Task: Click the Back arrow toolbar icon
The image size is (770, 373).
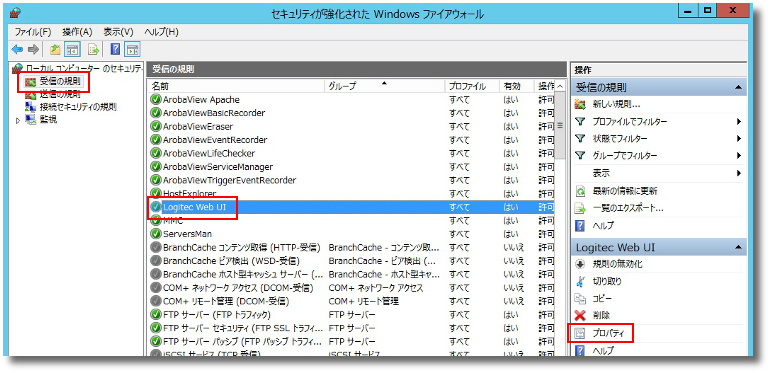Action: (x=18, y=50)
